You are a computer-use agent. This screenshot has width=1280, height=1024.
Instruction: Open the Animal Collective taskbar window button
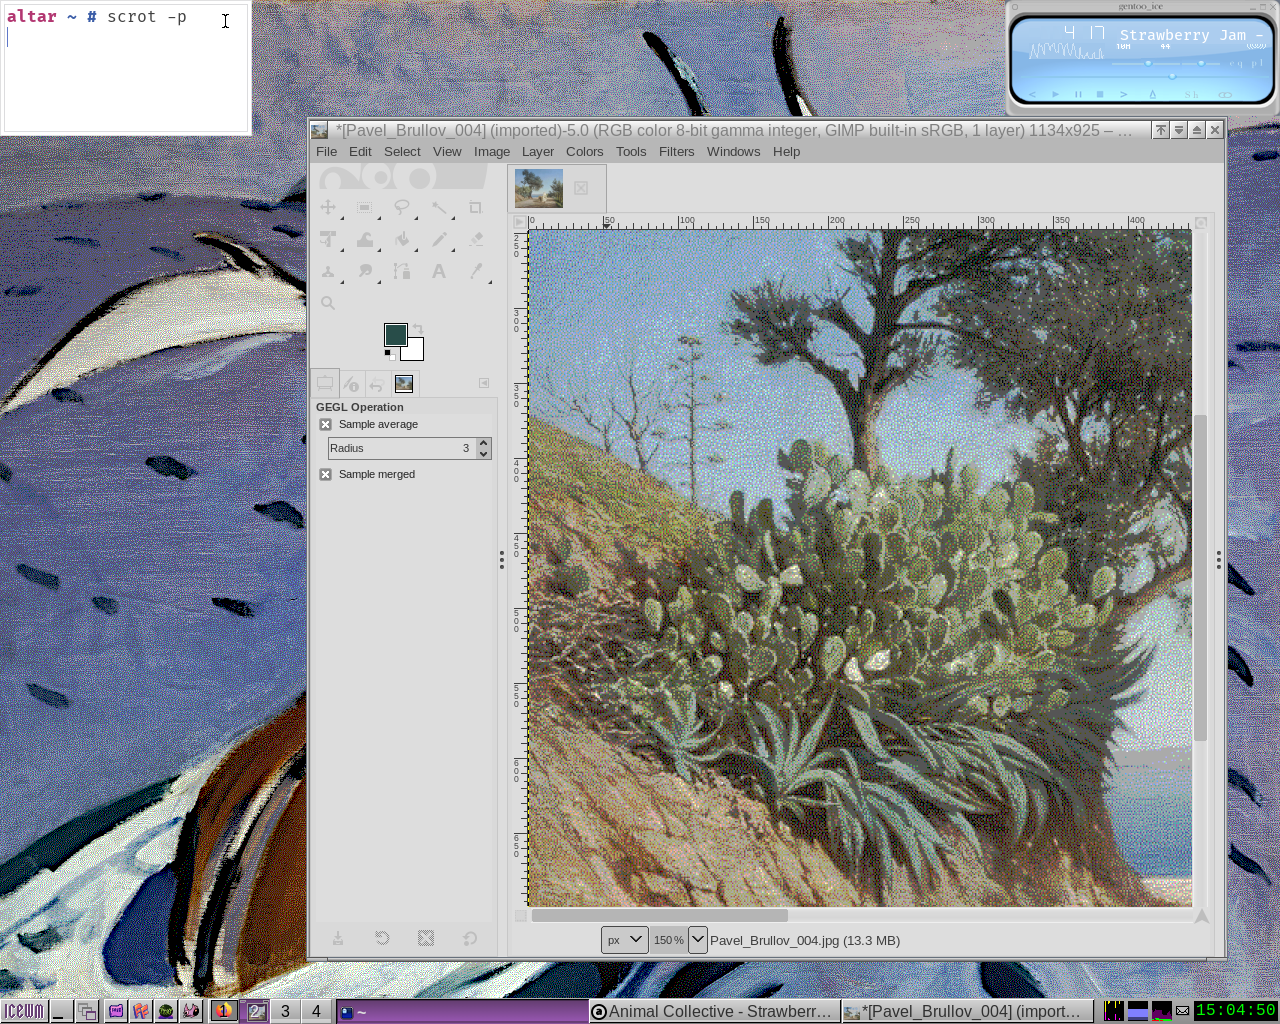pos(714,1011)
